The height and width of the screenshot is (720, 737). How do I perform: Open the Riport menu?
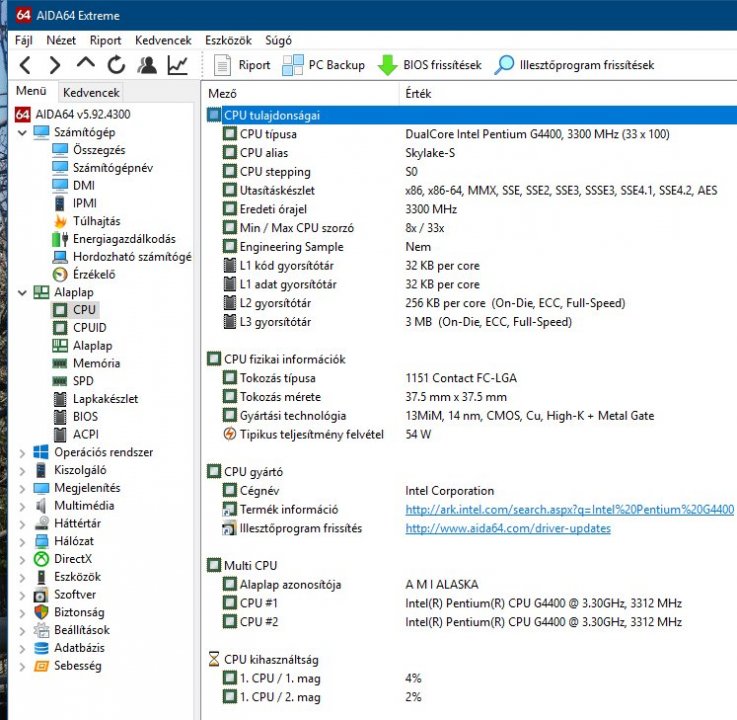105,40
